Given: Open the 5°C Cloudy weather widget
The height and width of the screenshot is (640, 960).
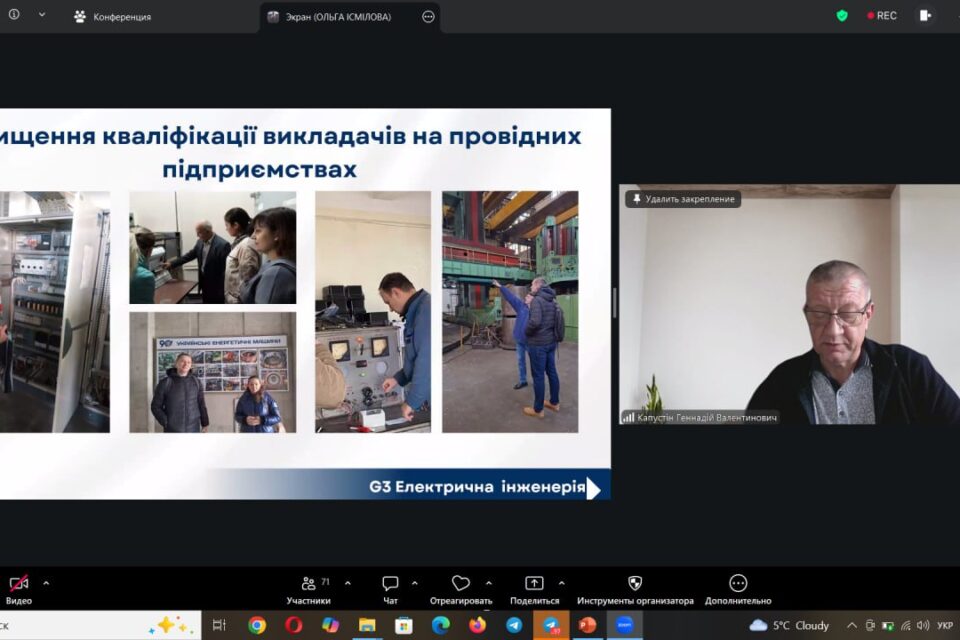Looking at the screenshot, I should pos(789,625).
